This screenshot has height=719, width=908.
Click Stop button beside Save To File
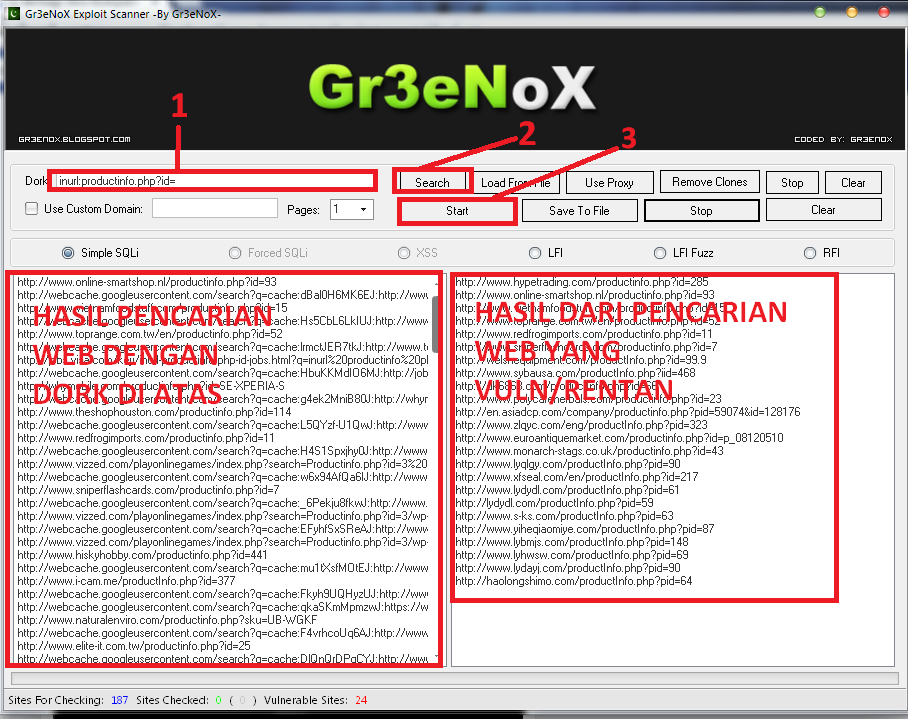point(701,211)
